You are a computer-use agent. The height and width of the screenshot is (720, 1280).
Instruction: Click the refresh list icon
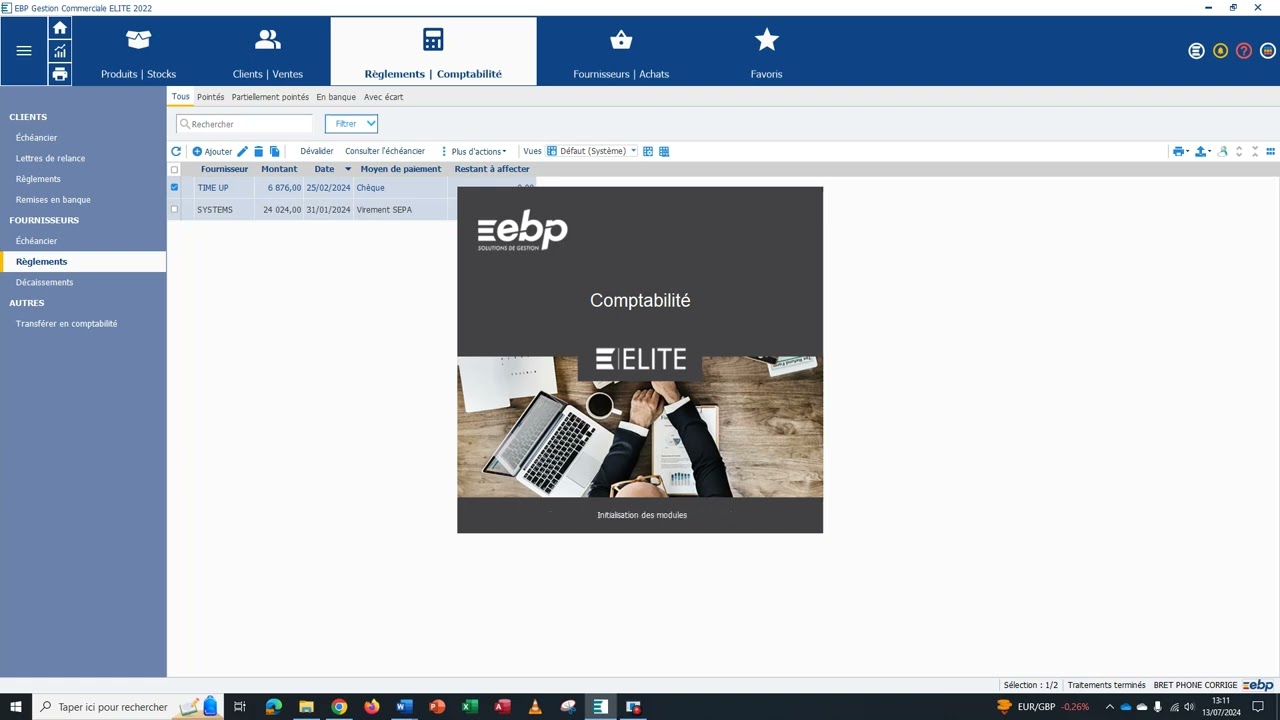click(x=176, y=152)
